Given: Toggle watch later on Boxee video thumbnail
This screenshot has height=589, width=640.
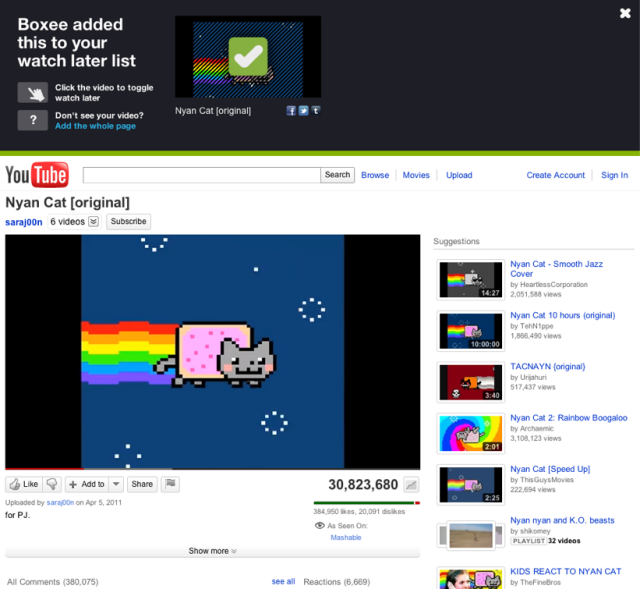Looking at the screenshot, I should (x=248, y=57).
